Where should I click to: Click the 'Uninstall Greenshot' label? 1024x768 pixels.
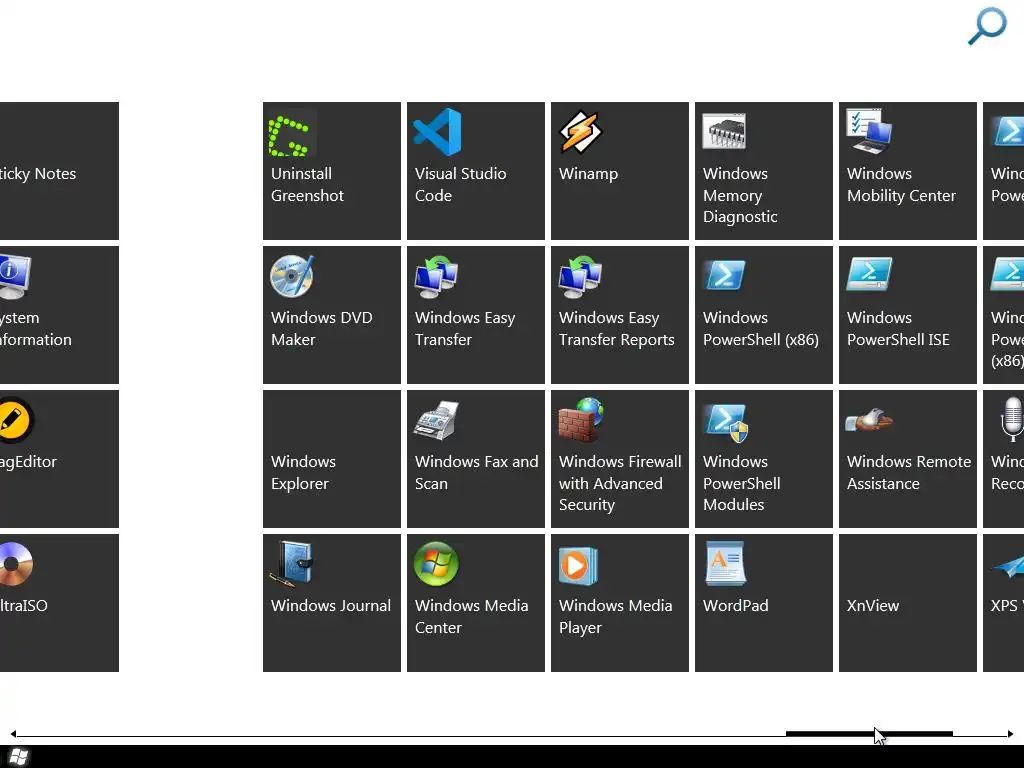[x=307, y=184]
